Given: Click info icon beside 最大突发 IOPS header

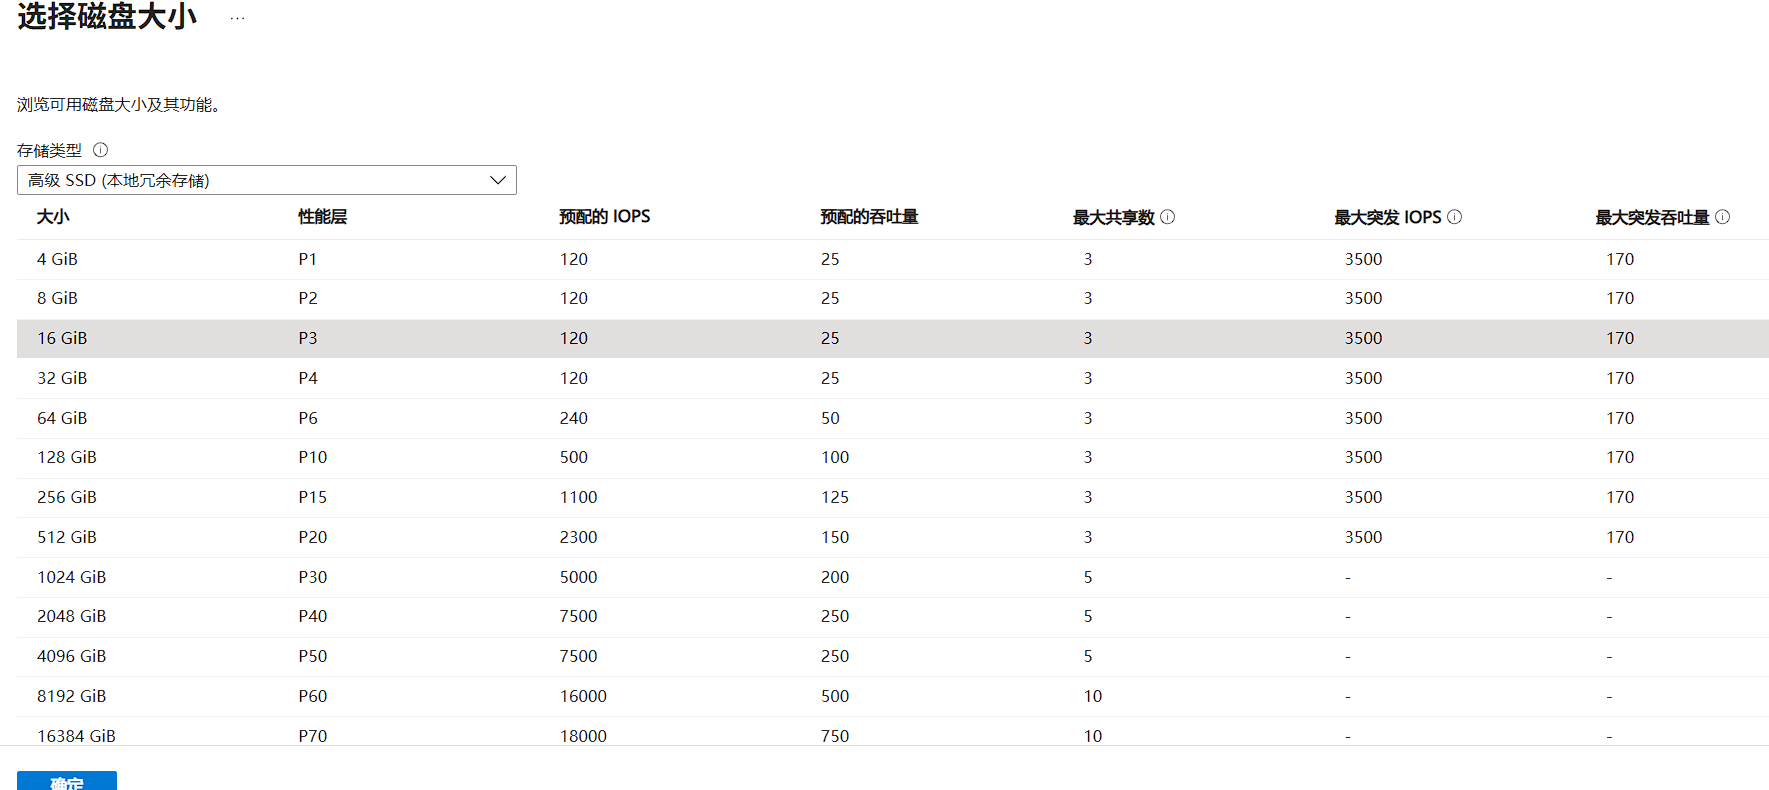Looking at the screenshot, I should tap(1454, 217).
